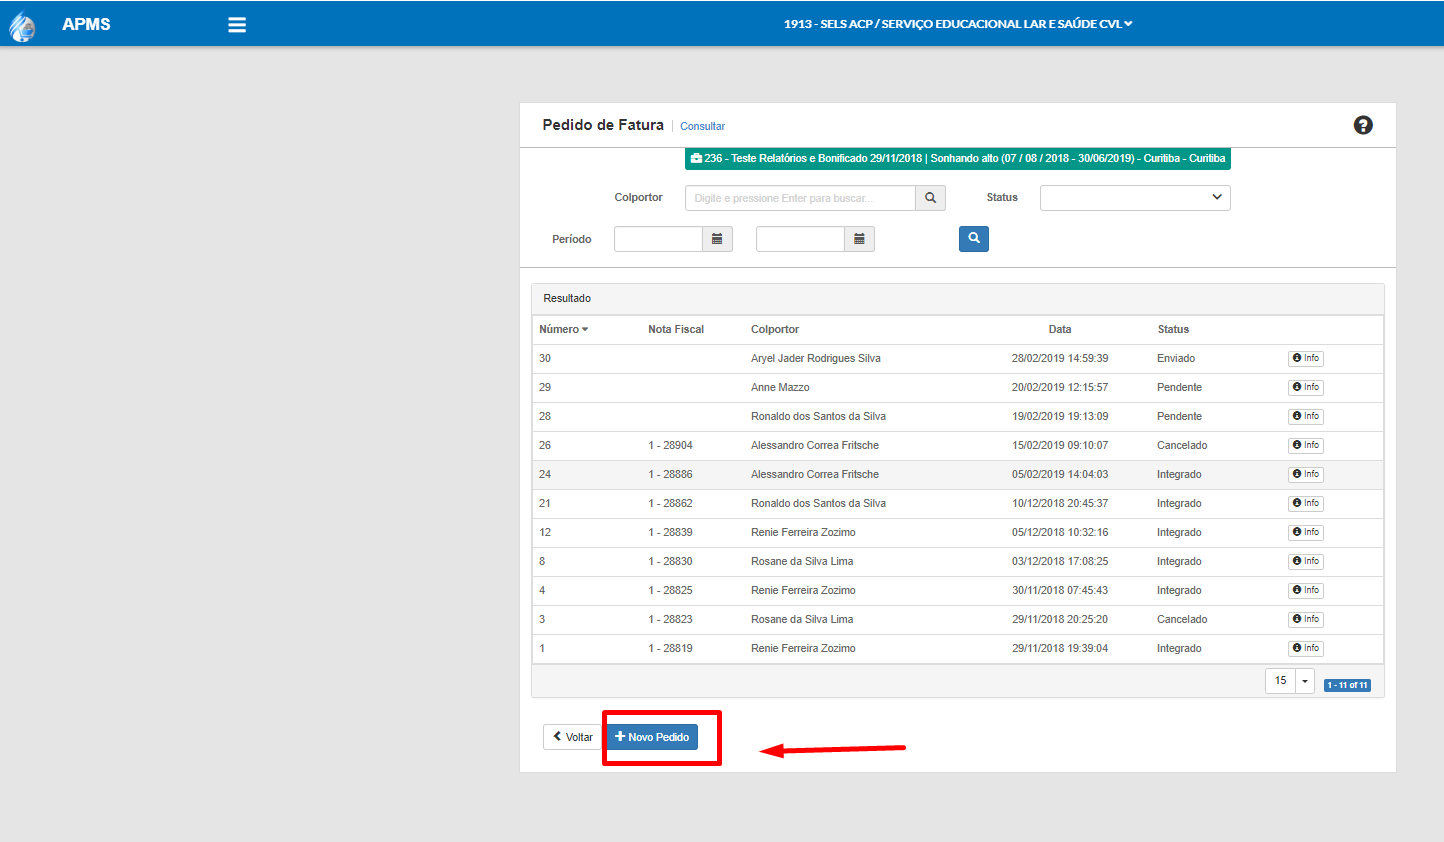This screenshot has height=842, width=1444.
Task: Click the Nota Fiscal column header
Action: coord(676,329)
